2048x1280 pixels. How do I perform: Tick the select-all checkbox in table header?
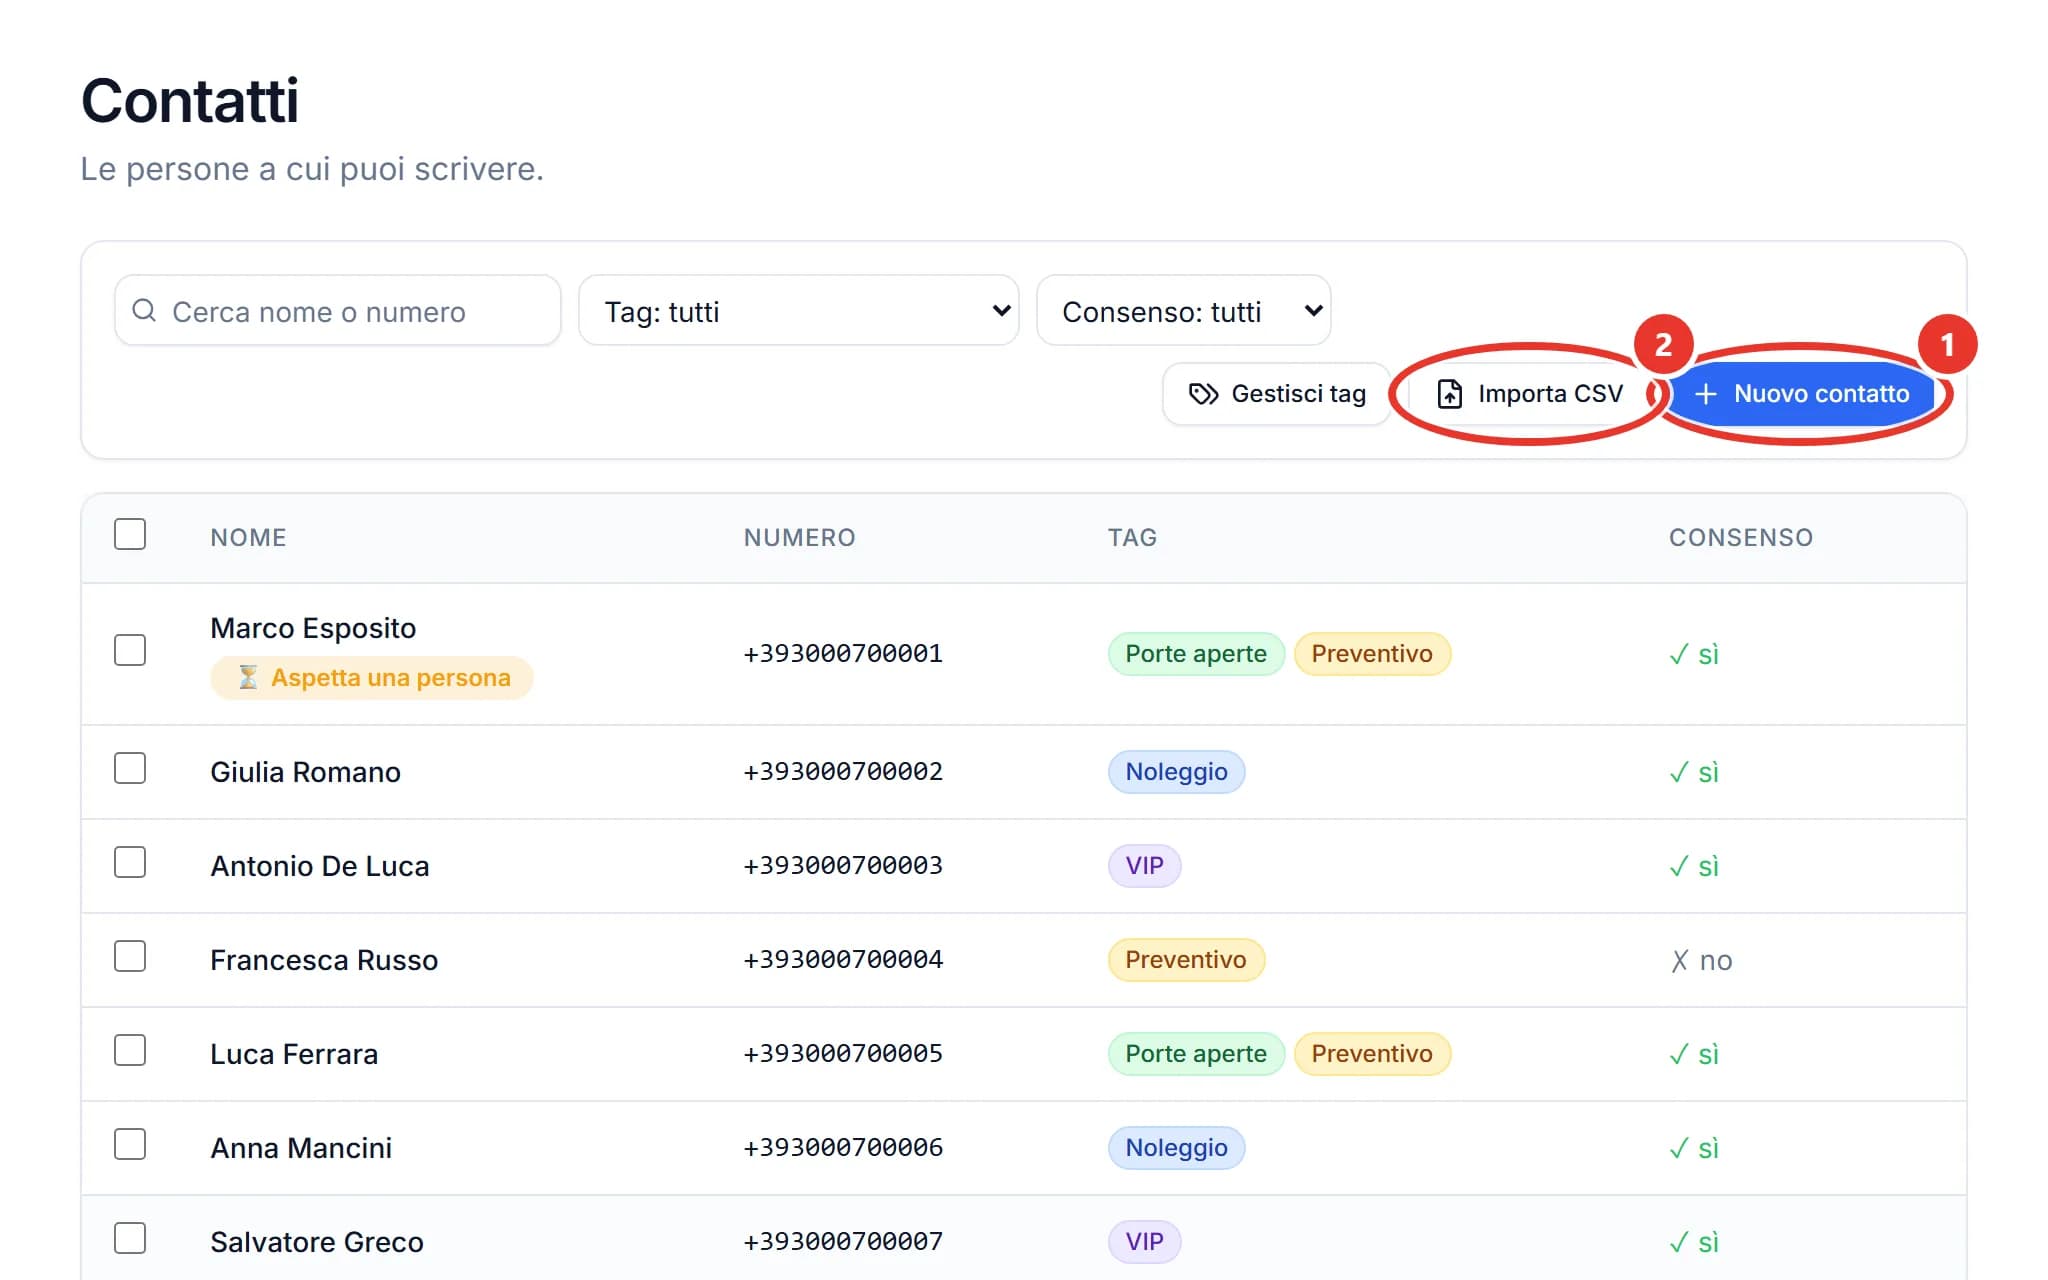[130, 535]
